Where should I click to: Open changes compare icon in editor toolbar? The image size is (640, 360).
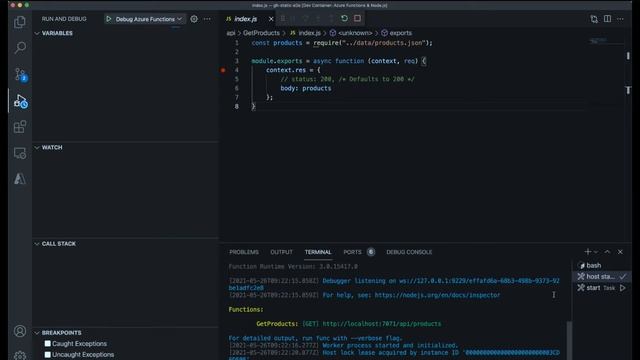[x=594, y=19]
